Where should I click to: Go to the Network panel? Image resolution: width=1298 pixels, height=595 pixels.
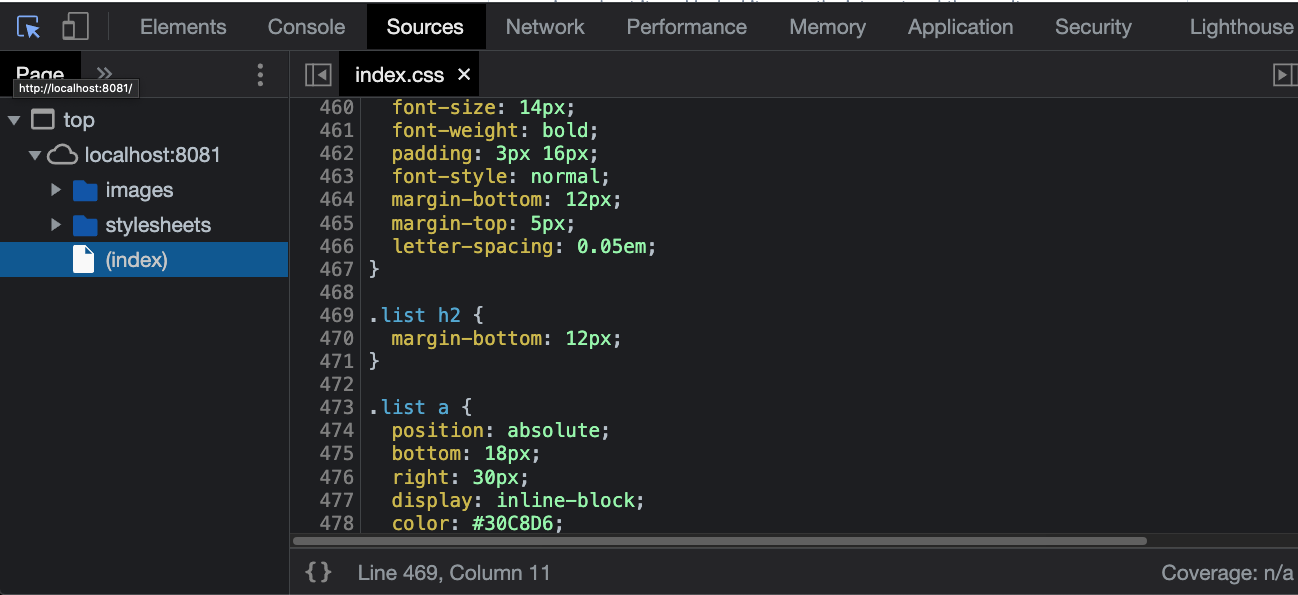coord(545,27)
